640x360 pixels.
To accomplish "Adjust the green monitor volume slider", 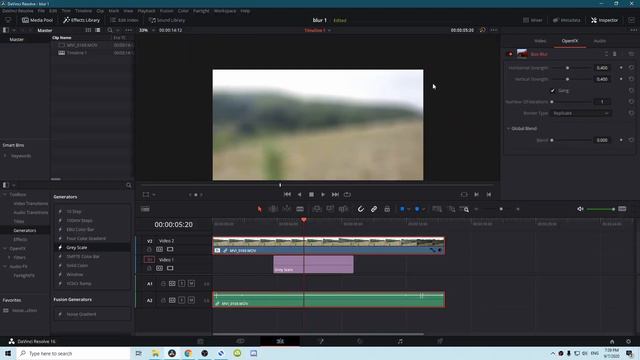I will (600, 209).
